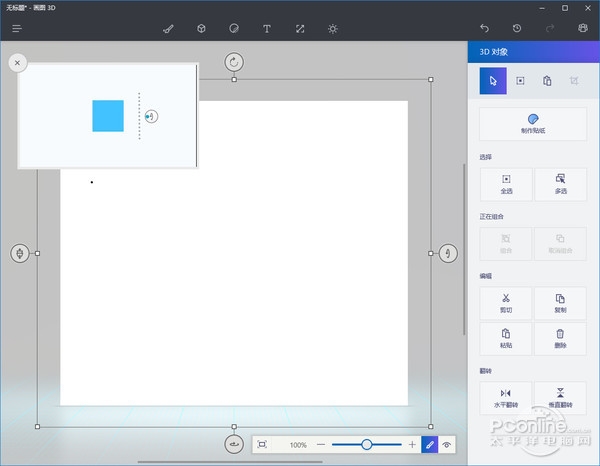Toggle the 3D view eye icon
The height and width of the screenshot is (466, 600).
[447, 444]
